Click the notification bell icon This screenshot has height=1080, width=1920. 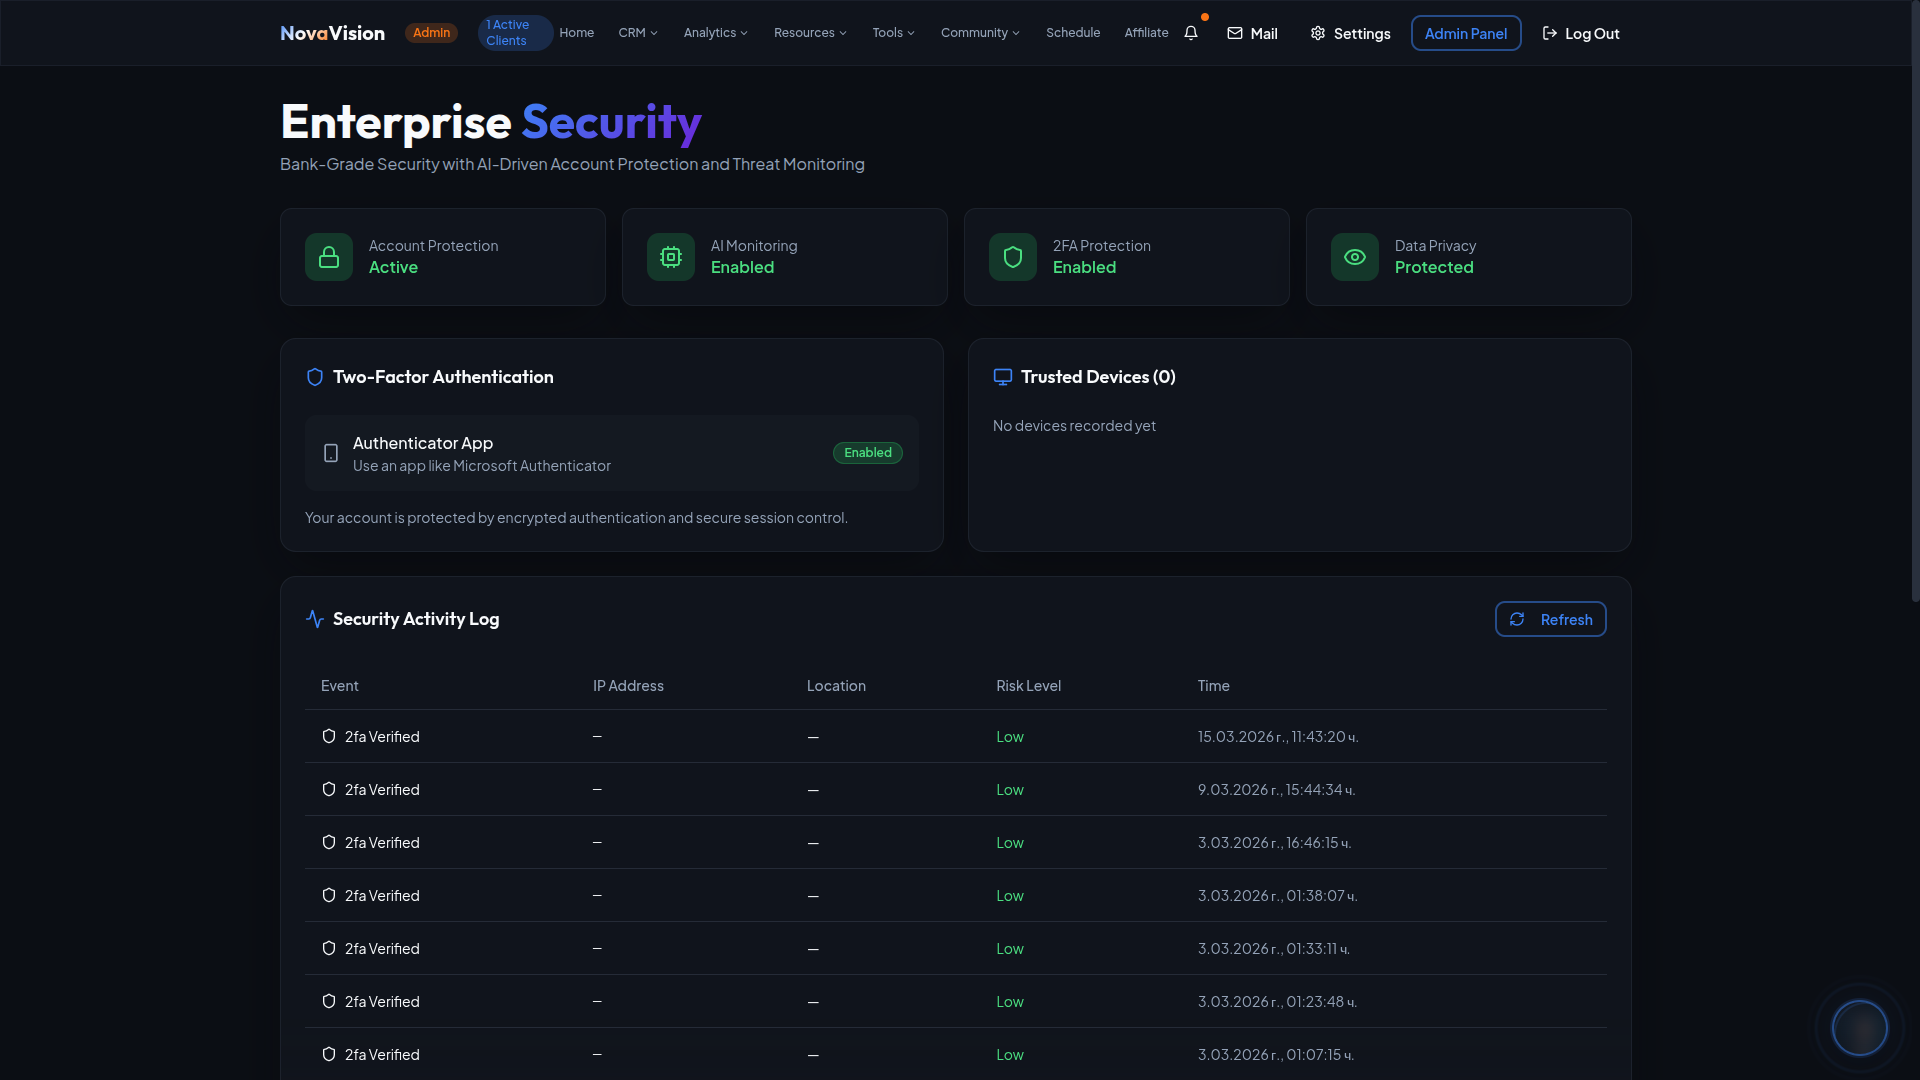1191,33
